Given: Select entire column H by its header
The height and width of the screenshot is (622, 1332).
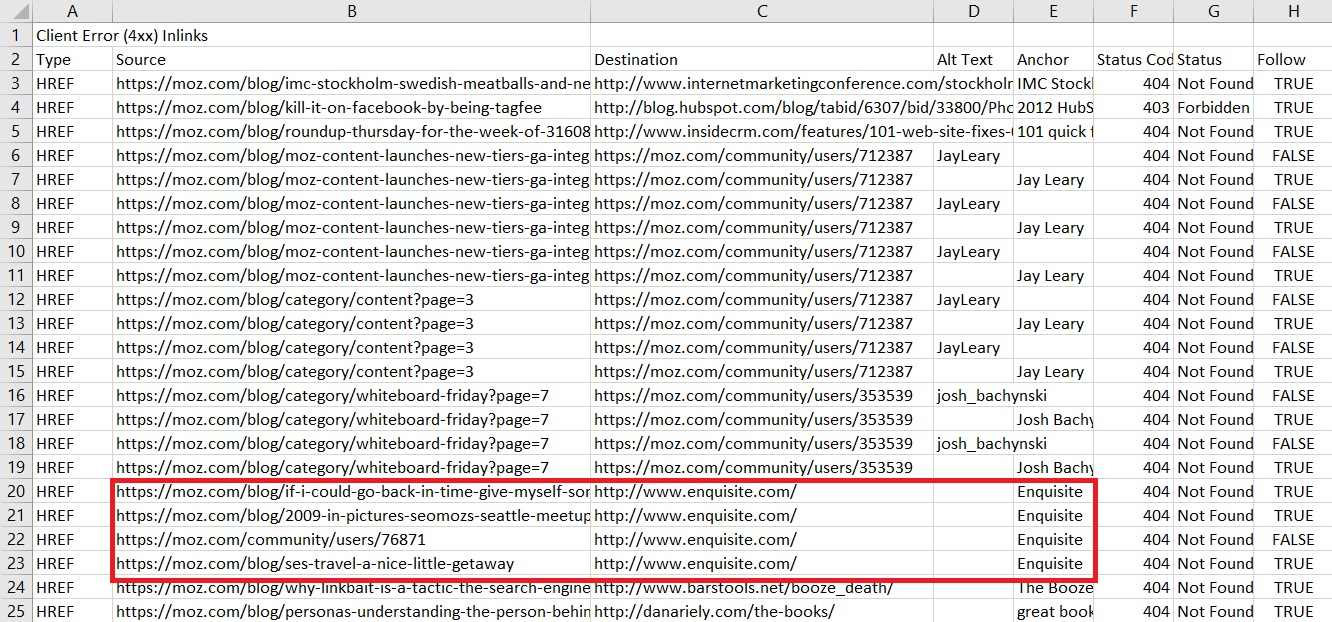Looking at the screenshot, I should 1294,11.
